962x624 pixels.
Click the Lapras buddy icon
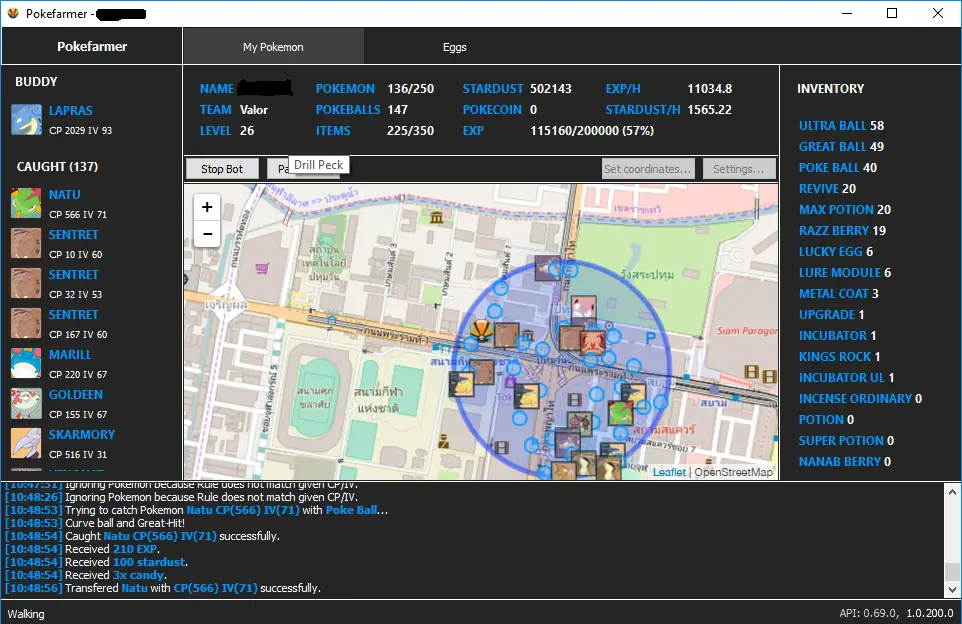[26, 119]
